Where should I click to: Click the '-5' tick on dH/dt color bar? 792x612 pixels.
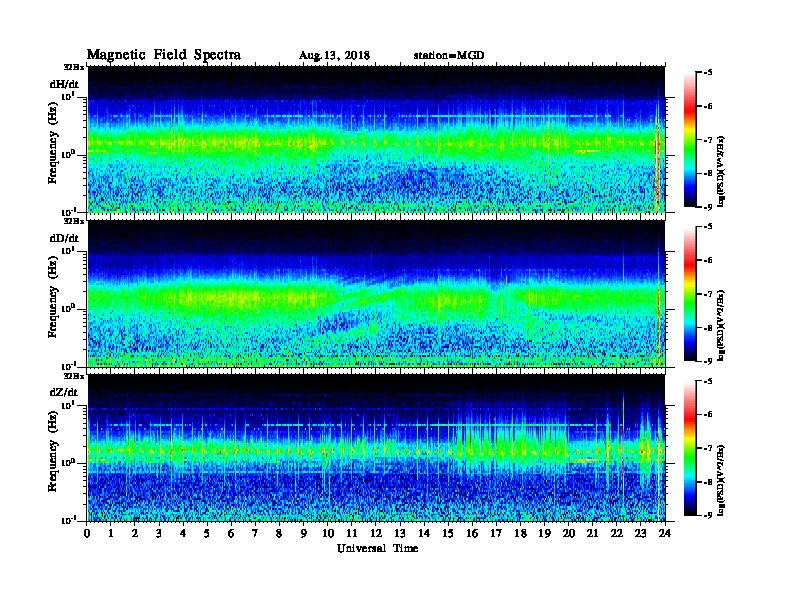pyautogui.click(x=707, y=73)
